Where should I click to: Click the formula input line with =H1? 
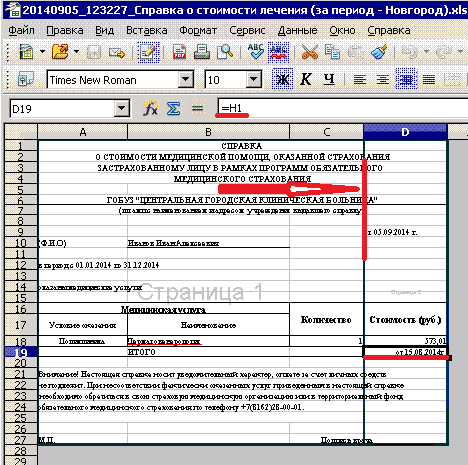[x=343, y=108]
